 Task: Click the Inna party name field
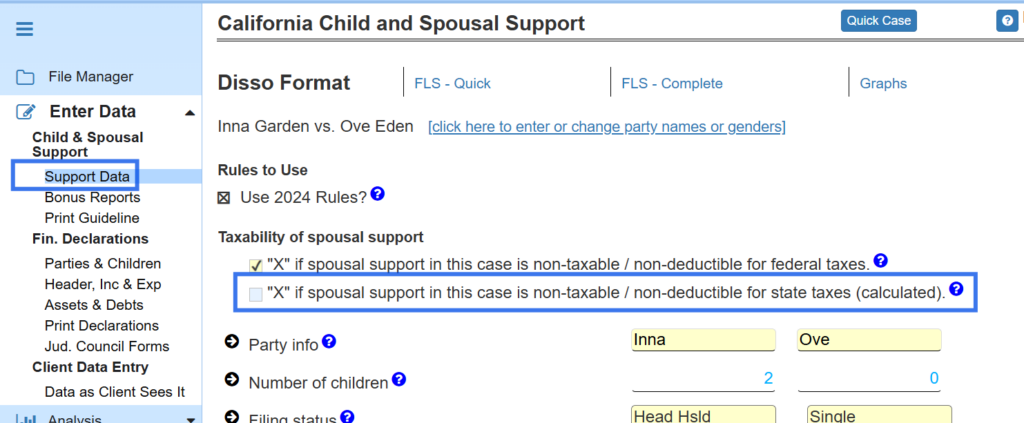coord(703,340)
